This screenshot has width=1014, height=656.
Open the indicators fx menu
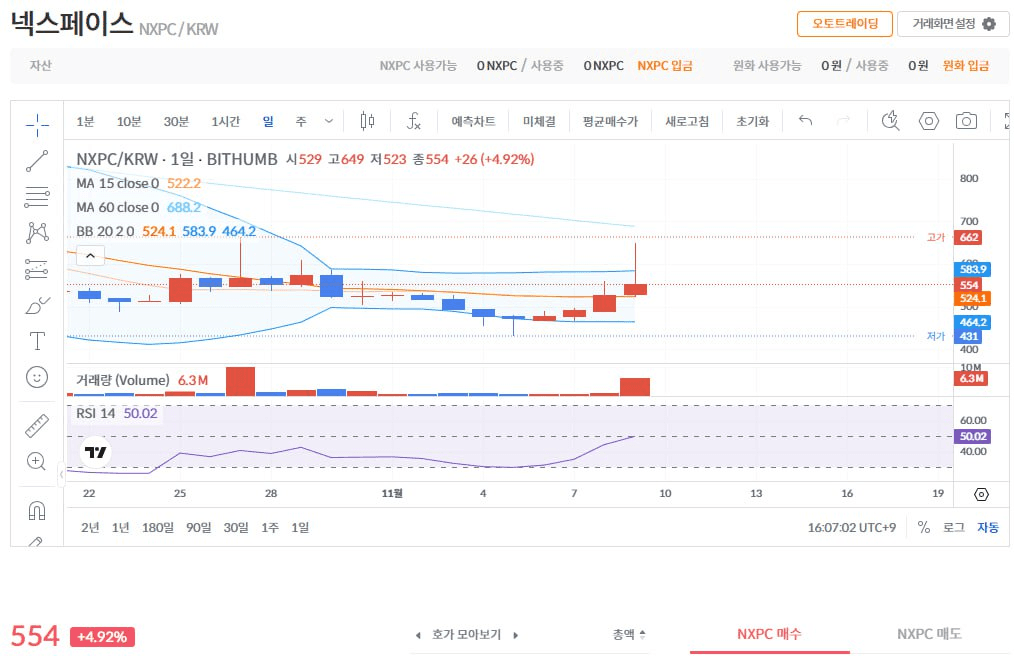click(x=413, y=121)
